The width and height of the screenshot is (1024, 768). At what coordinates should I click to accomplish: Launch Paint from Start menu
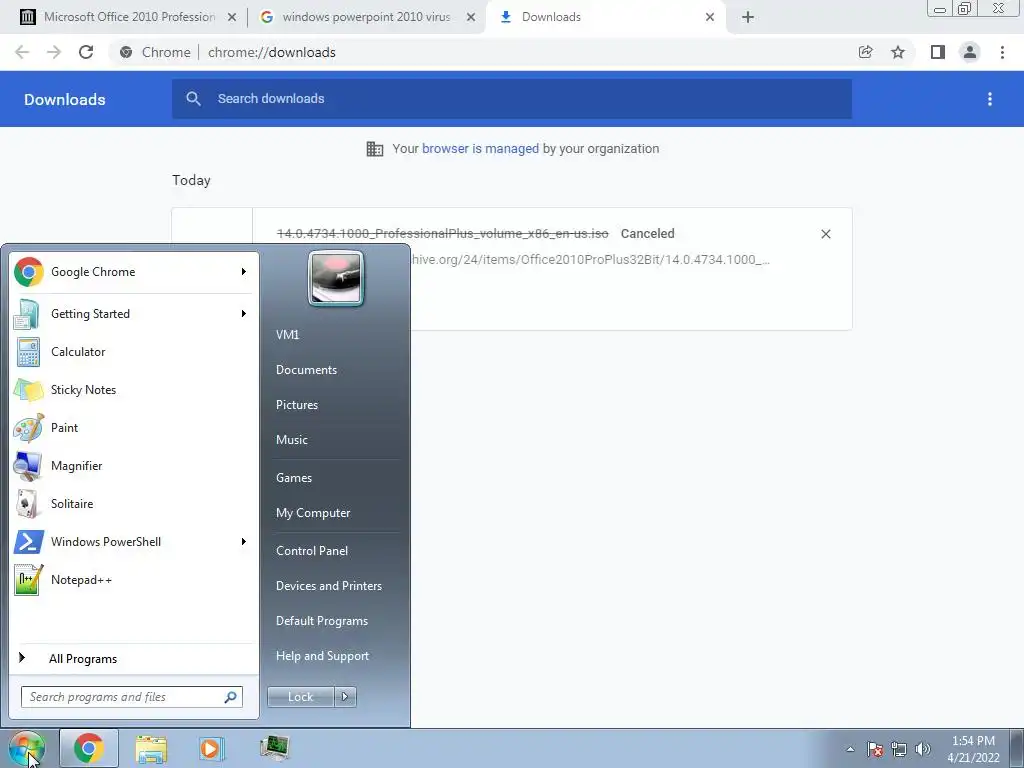pos(134,428)
